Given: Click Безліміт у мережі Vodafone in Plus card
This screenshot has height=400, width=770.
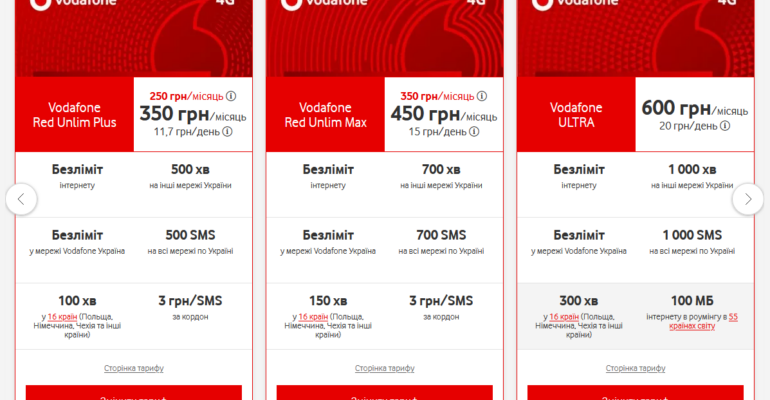Looking at the screenshot, I should [x=77, y=242].
